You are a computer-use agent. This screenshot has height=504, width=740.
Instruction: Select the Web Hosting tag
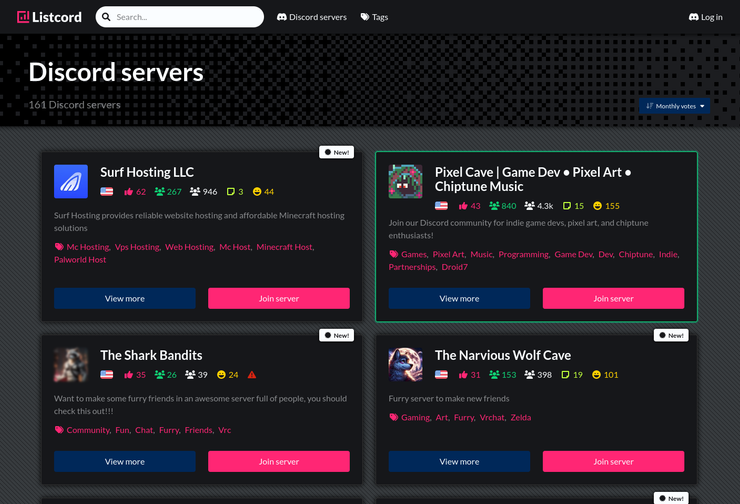pos(189,247)
